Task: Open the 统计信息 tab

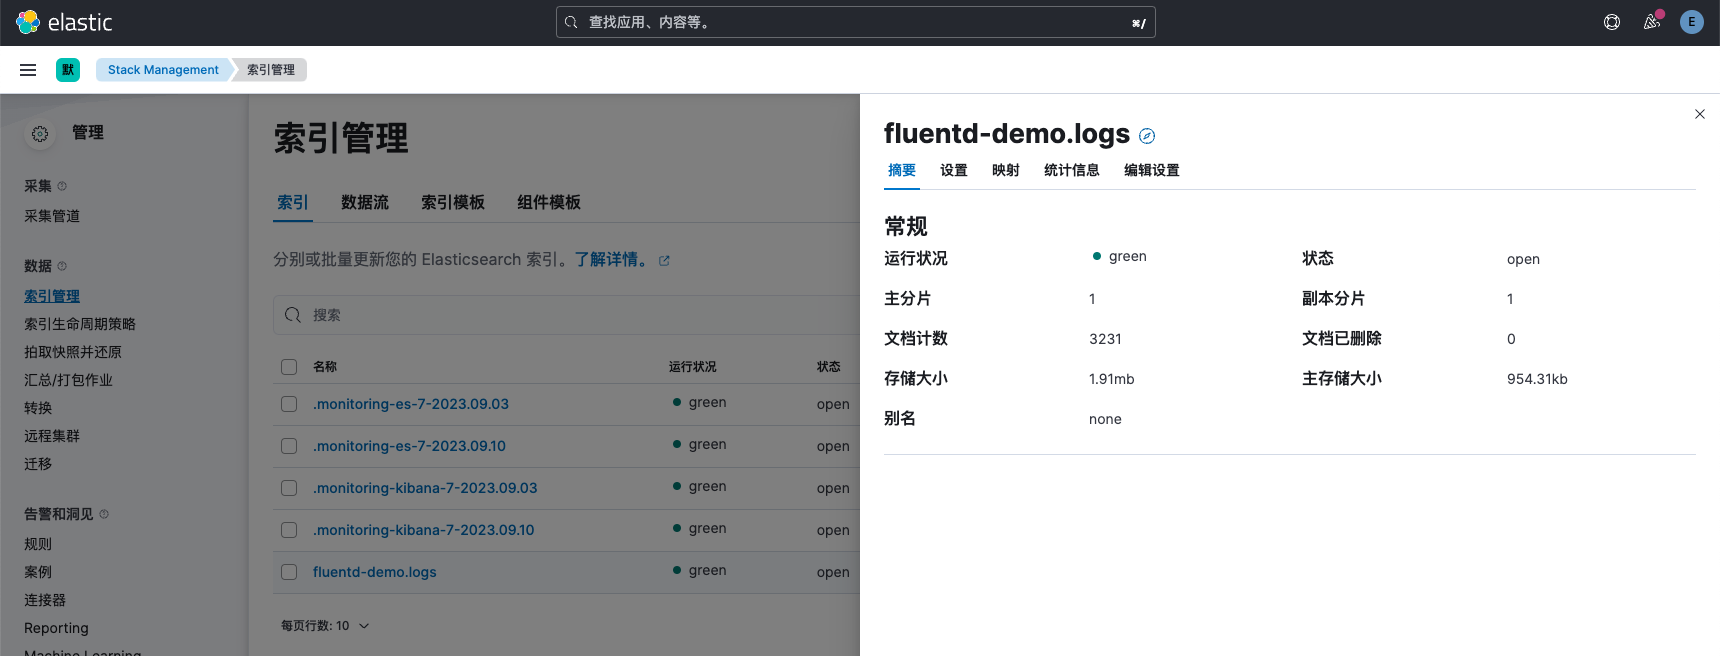Action: (x=1072, y=170)
